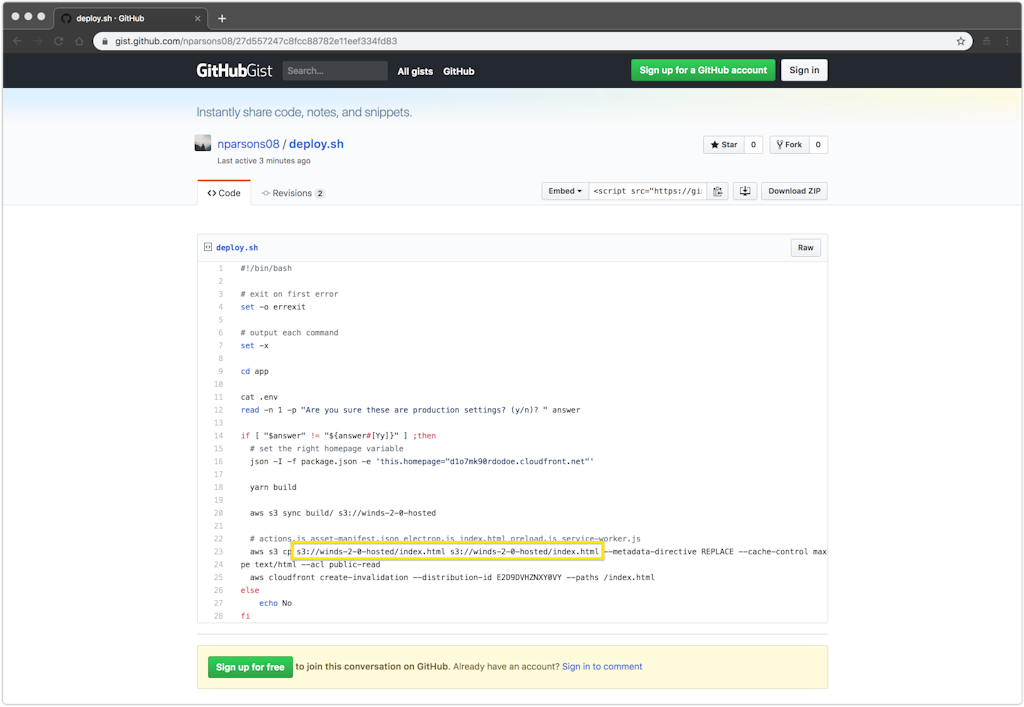Click the 'cd app' line
This screenshot has height=707, width=1024.
pos(255,371)
